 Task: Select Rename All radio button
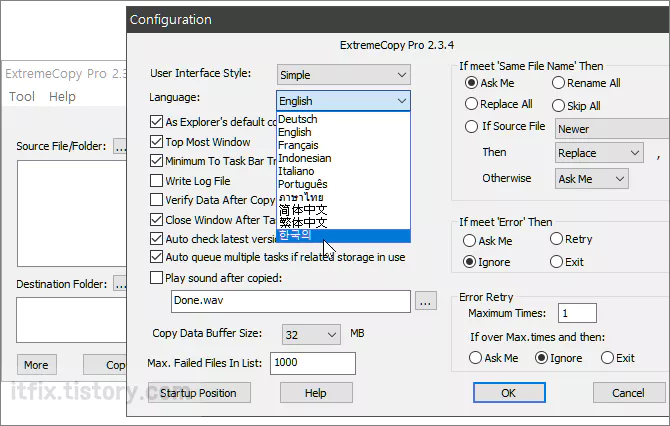tap(558, 83)
